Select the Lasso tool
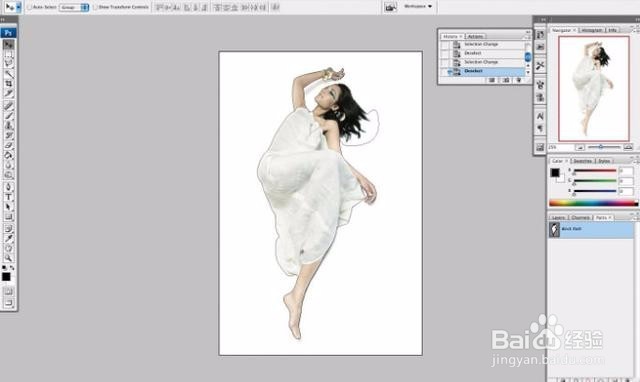The image size is (640, 382). (9, 64)
